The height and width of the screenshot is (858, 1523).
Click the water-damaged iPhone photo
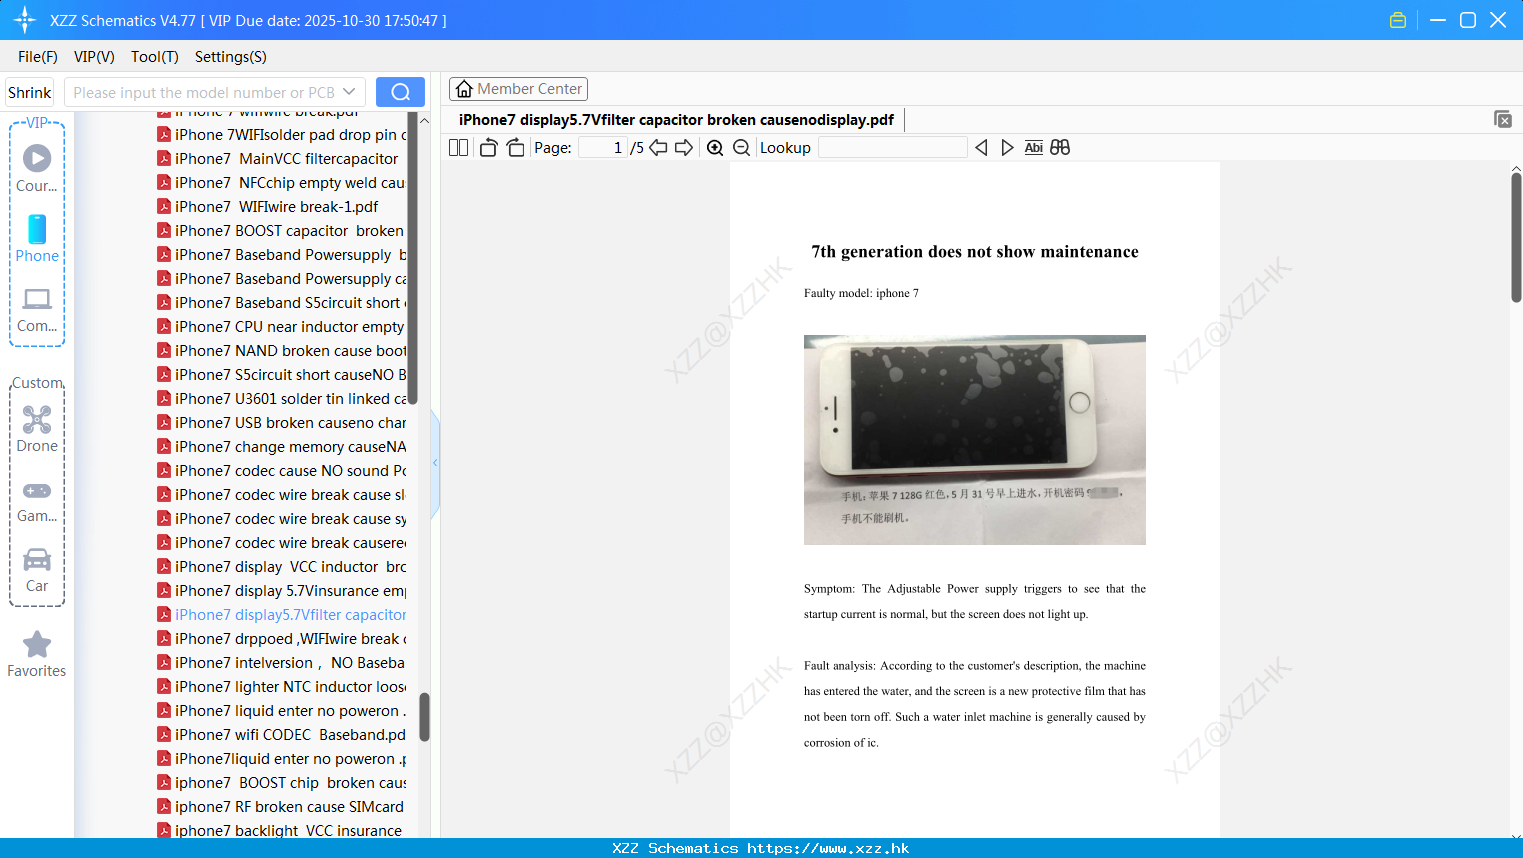pyautogui.click(x=975, y=440)
